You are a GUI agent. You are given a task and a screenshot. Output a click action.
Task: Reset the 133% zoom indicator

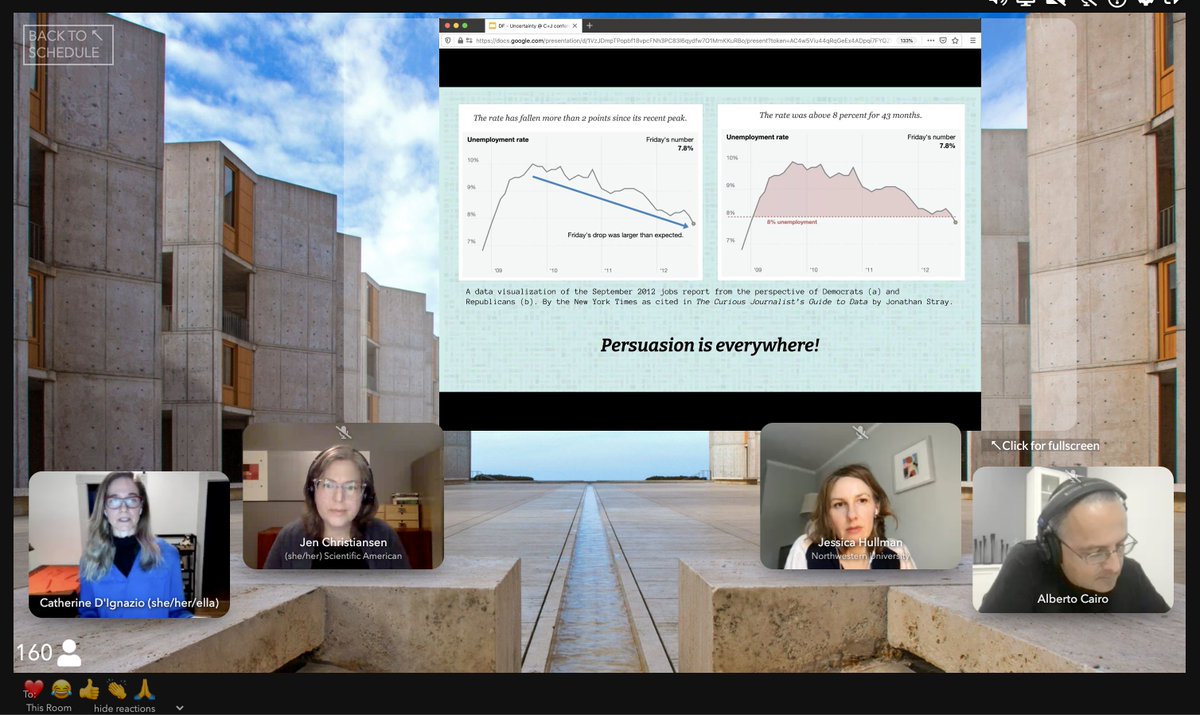[x=907, y=41]
